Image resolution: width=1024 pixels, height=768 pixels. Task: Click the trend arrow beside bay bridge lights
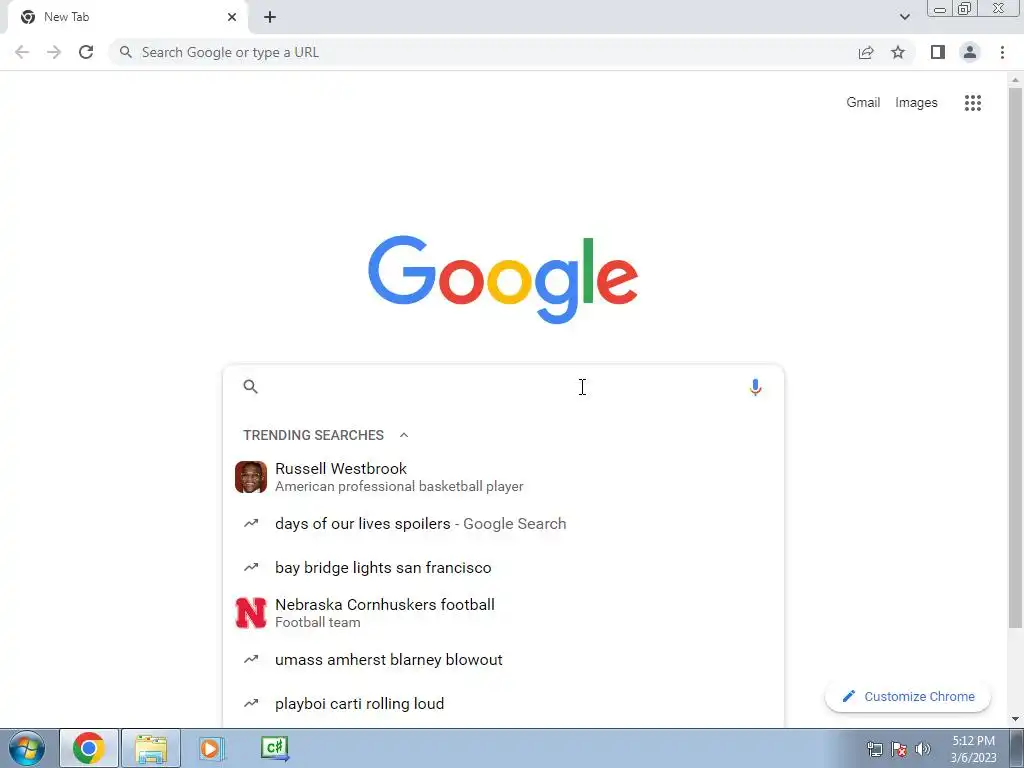click(x=251, y=568)
